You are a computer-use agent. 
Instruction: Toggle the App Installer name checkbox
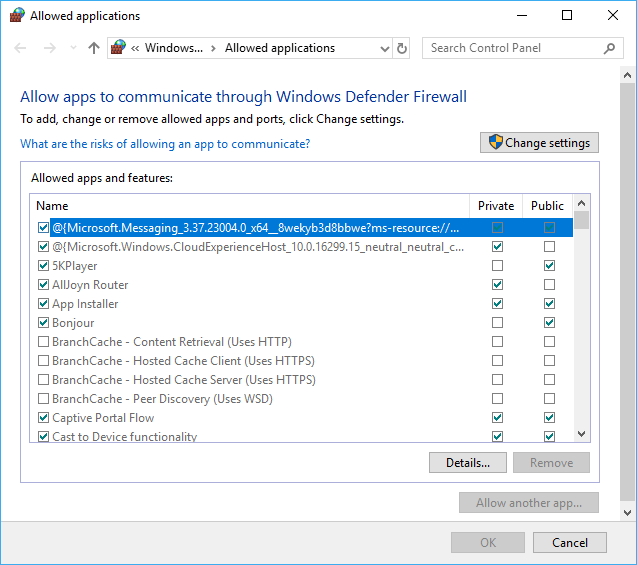pos(43,303)
